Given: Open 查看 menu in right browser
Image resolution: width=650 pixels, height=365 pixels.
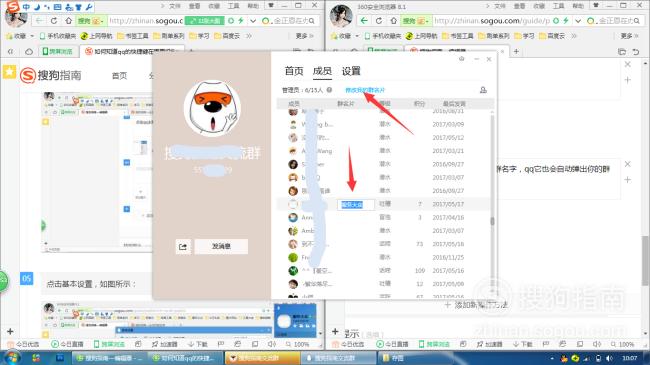Looking at the screenshot, I should 519,6.
